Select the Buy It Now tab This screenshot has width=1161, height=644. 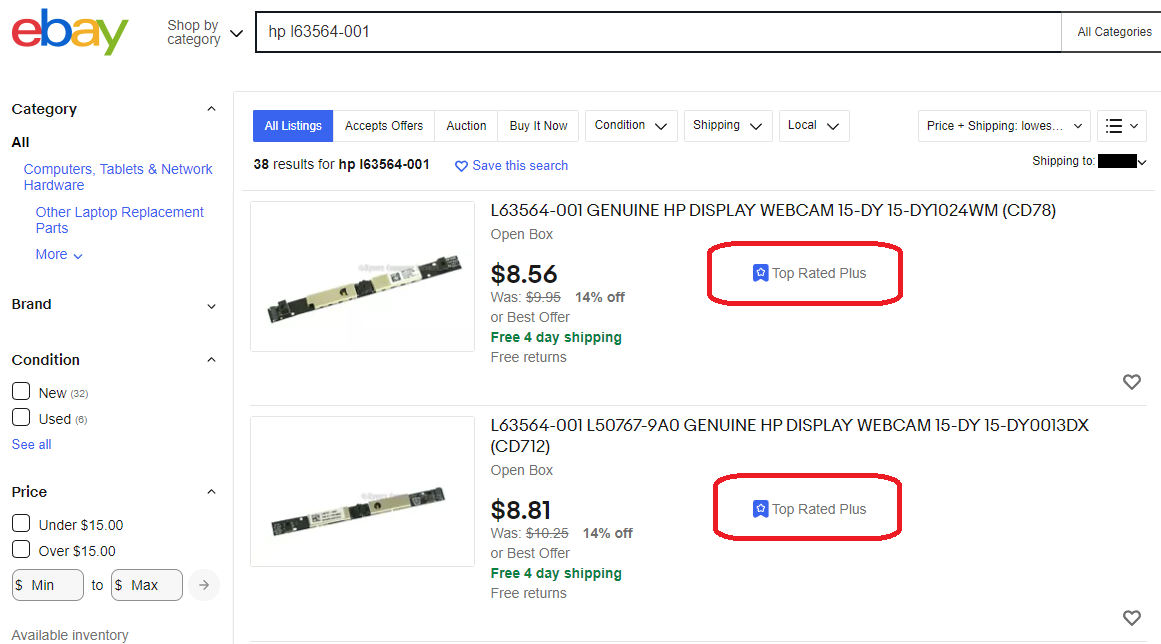538,126
